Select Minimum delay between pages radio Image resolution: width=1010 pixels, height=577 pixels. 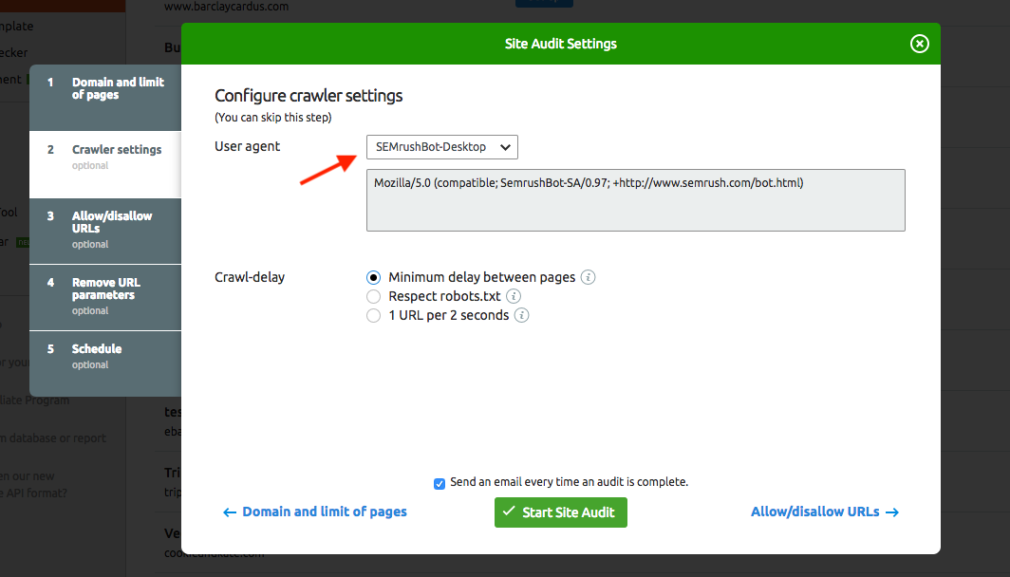point(374,278)
